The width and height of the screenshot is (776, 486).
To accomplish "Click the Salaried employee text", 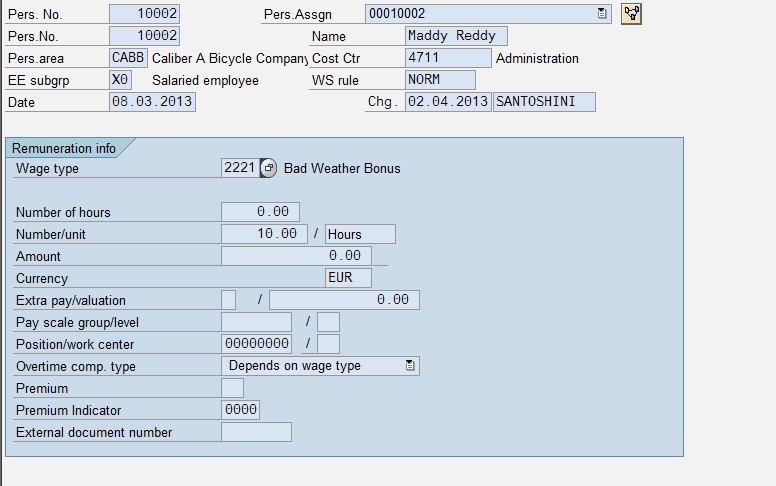I will tap(205, 80).
